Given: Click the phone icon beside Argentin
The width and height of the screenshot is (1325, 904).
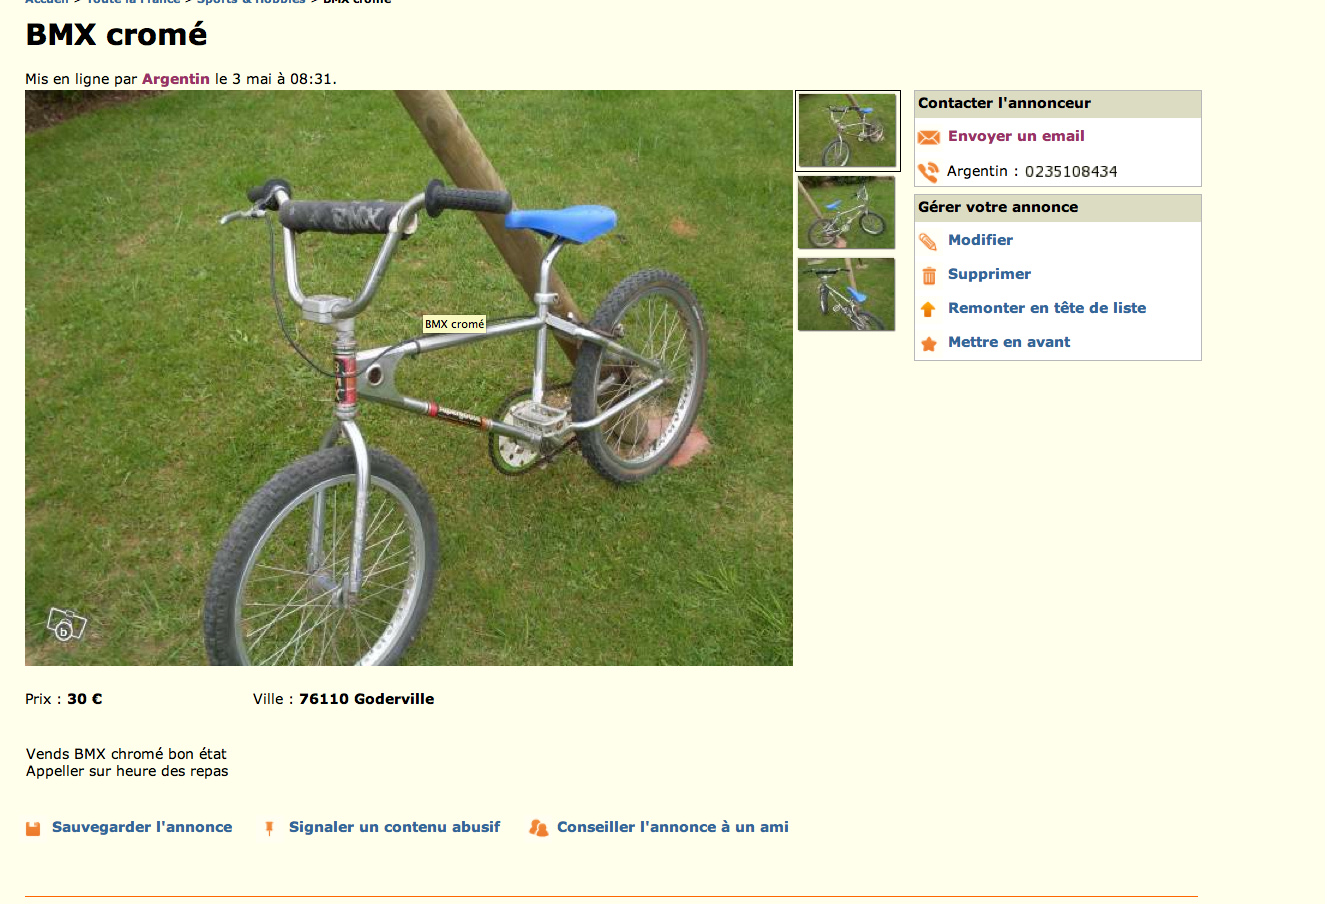Looking at the screenshot, I should tap(929, 172).
